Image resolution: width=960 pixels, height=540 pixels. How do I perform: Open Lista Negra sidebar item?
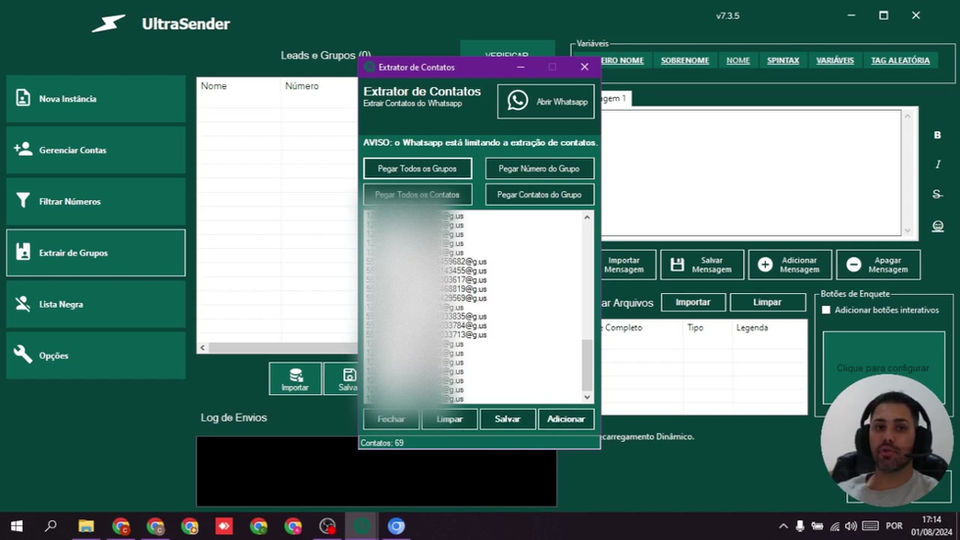96,304
